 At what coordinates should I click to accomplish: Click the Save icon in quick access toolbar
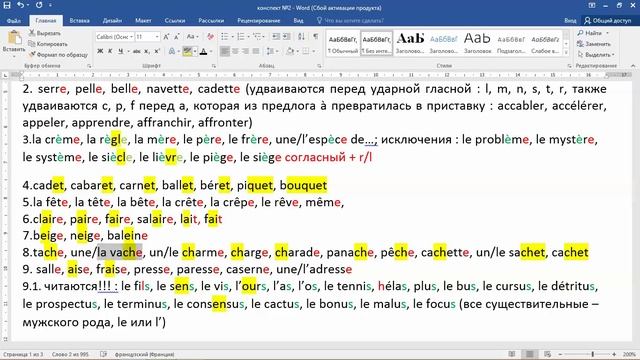(x=7, y=5)
